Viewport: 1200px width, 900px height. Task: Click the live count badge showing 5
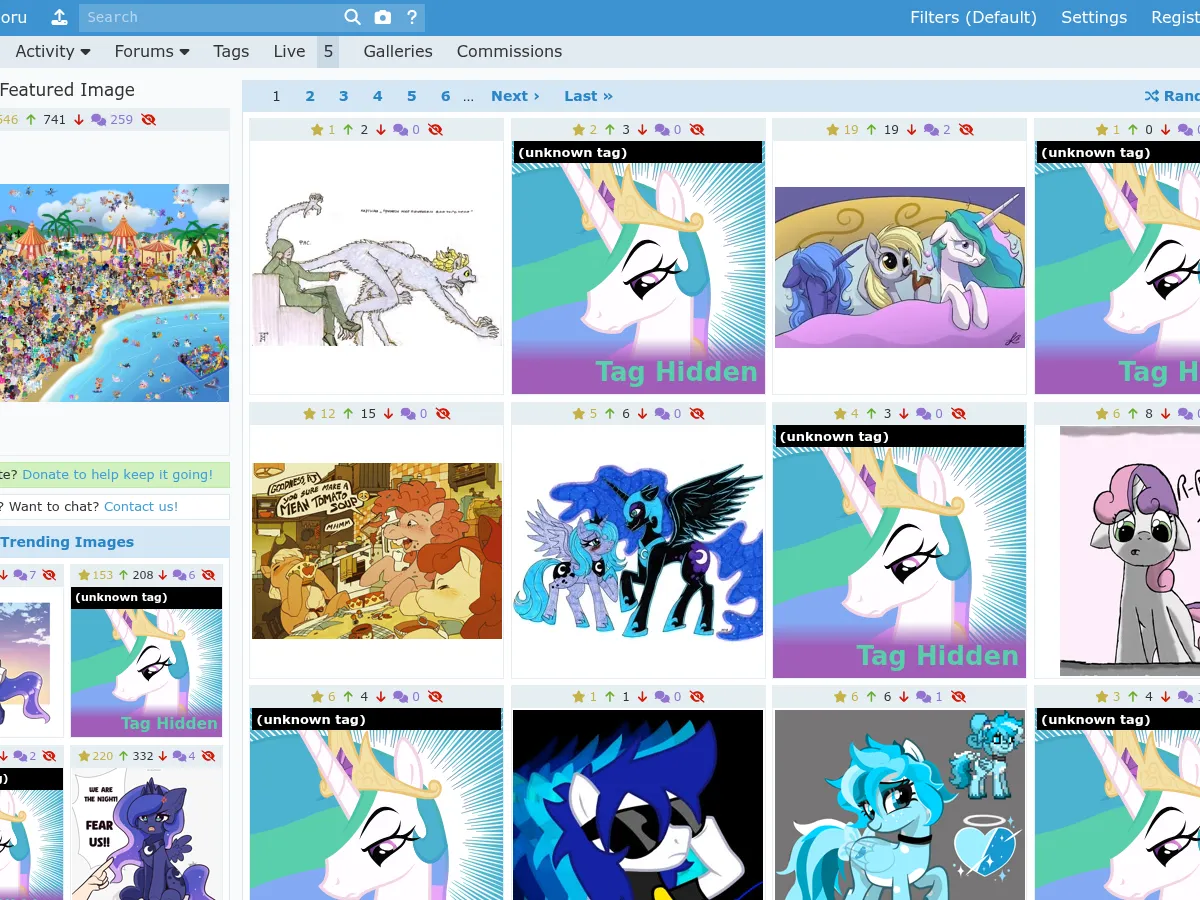click(x=328, y=51)
